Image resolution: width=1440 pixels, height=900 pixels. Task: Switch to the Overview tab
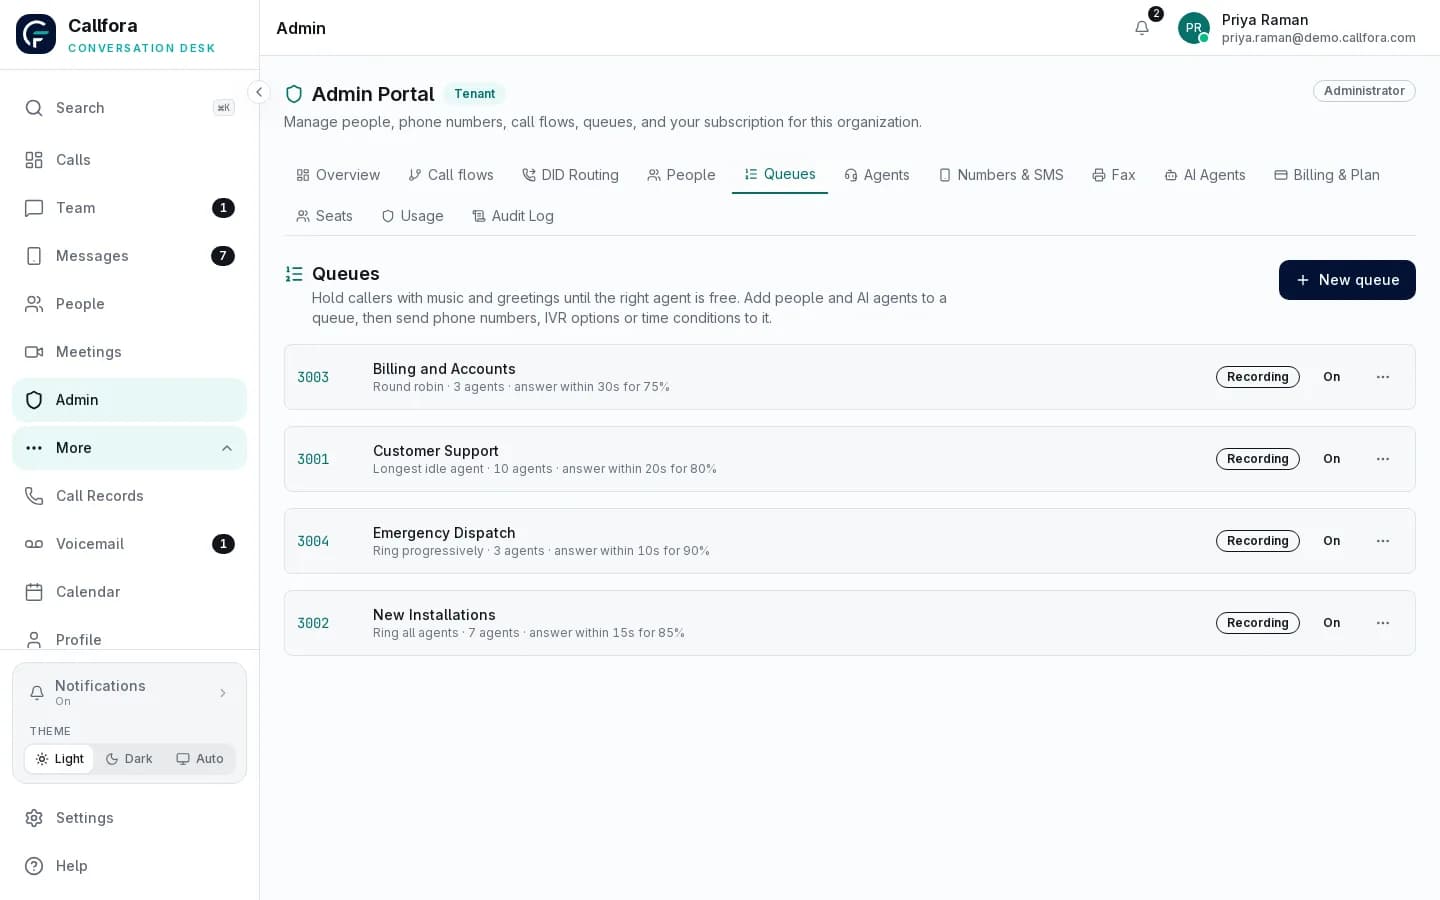pyautogui.click(x=338, y=175)
